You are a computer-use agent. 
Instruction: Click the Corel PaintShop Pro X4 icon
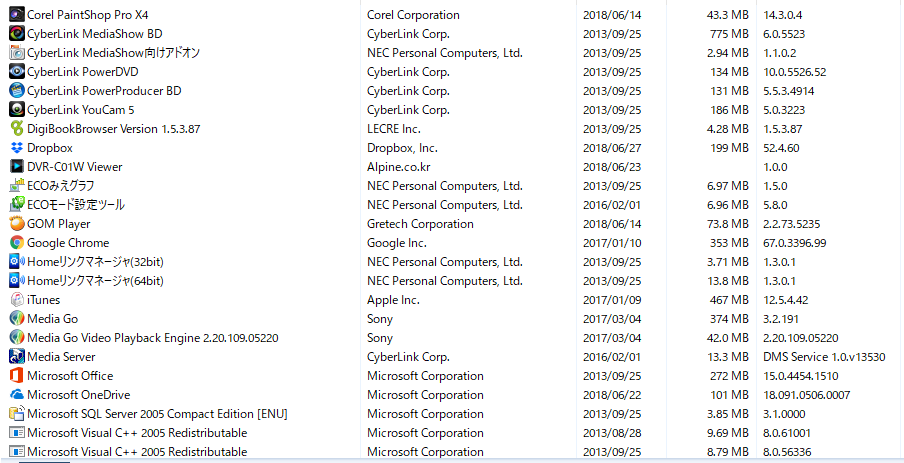click(x=17, y=15)
